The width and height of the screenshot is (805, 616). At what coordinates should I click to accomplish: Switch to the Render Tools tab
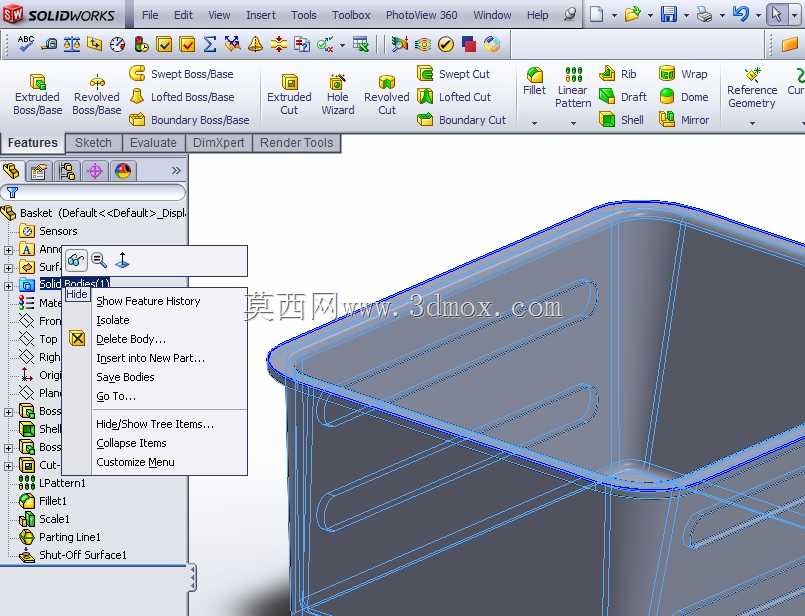pyautogui.click(x=297, y=143)
